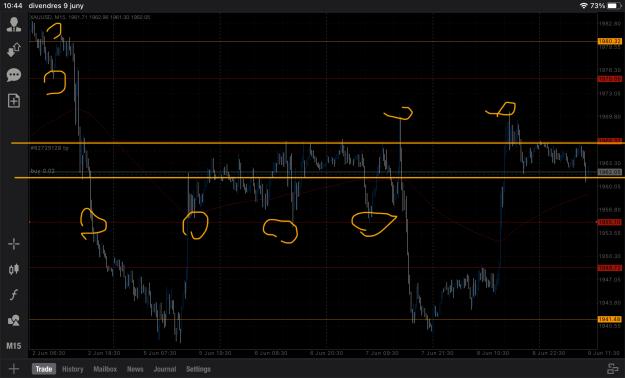The image size is (625, 378).
Task: Tap the plus icon beside the Trade tab
Action: tap(14, 369)
